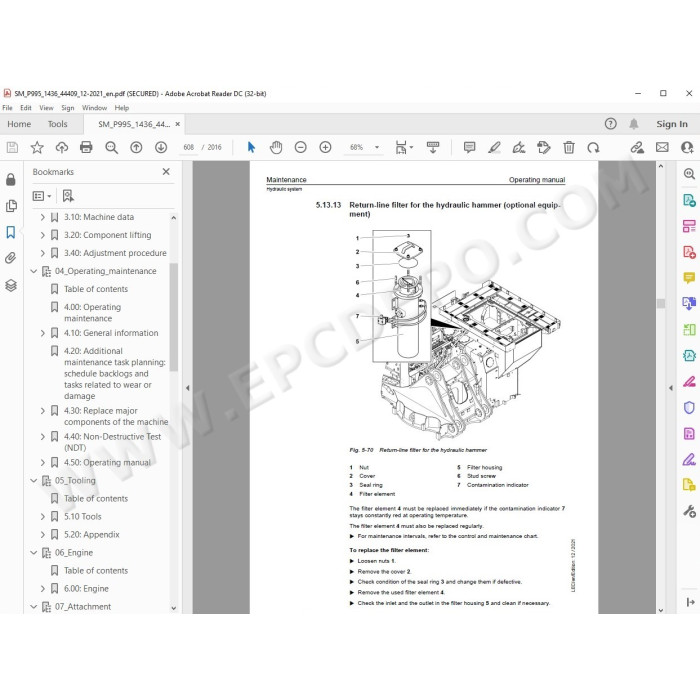Open the Help question mark

611,124
